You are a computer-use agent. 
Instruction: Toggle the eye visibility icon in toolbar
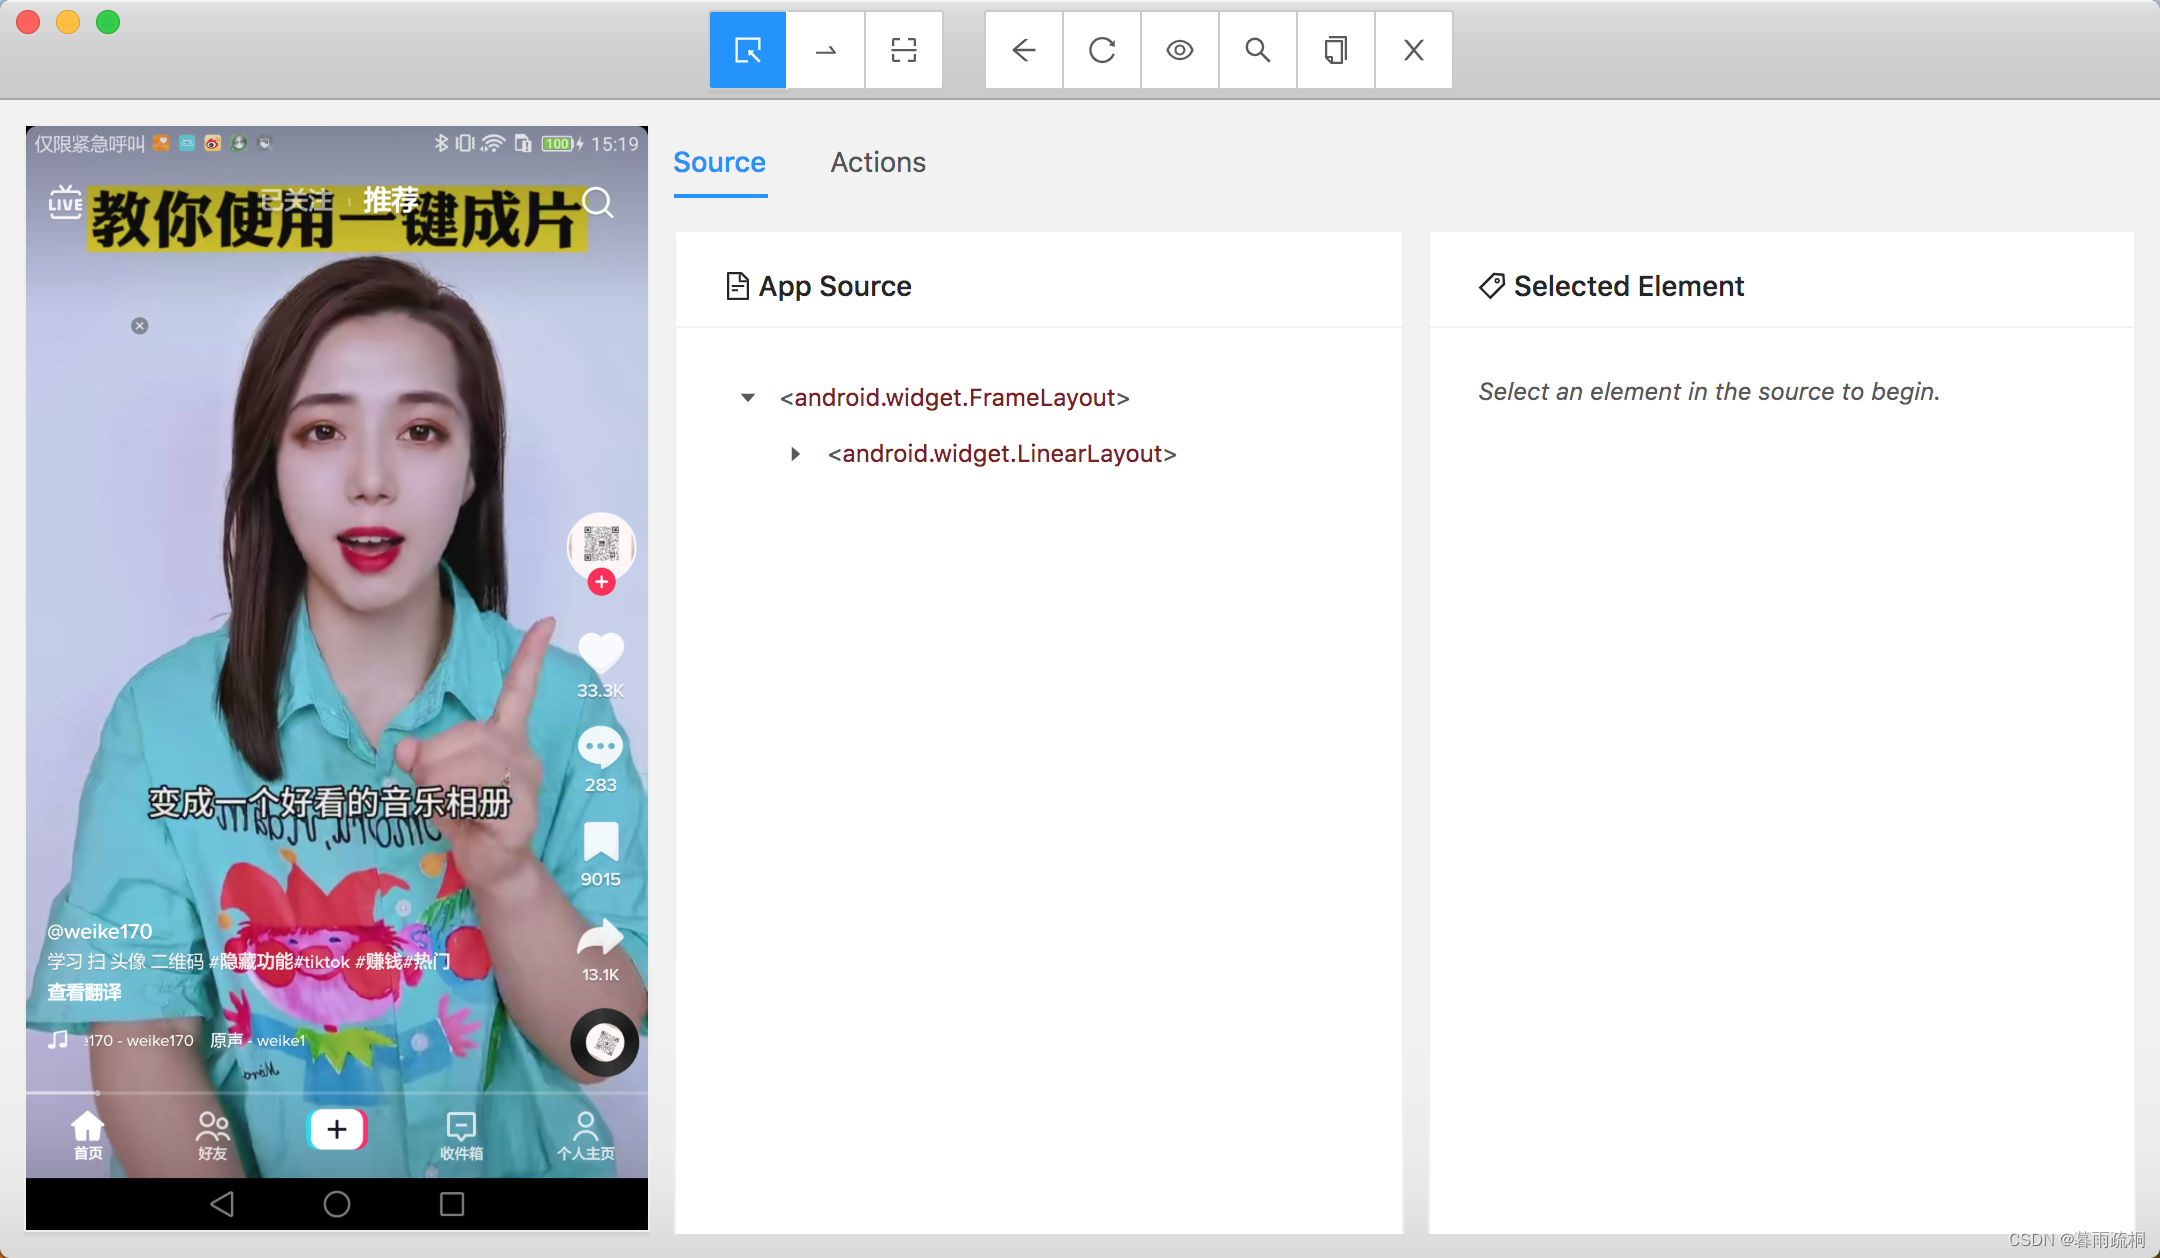click(1180, 49)
